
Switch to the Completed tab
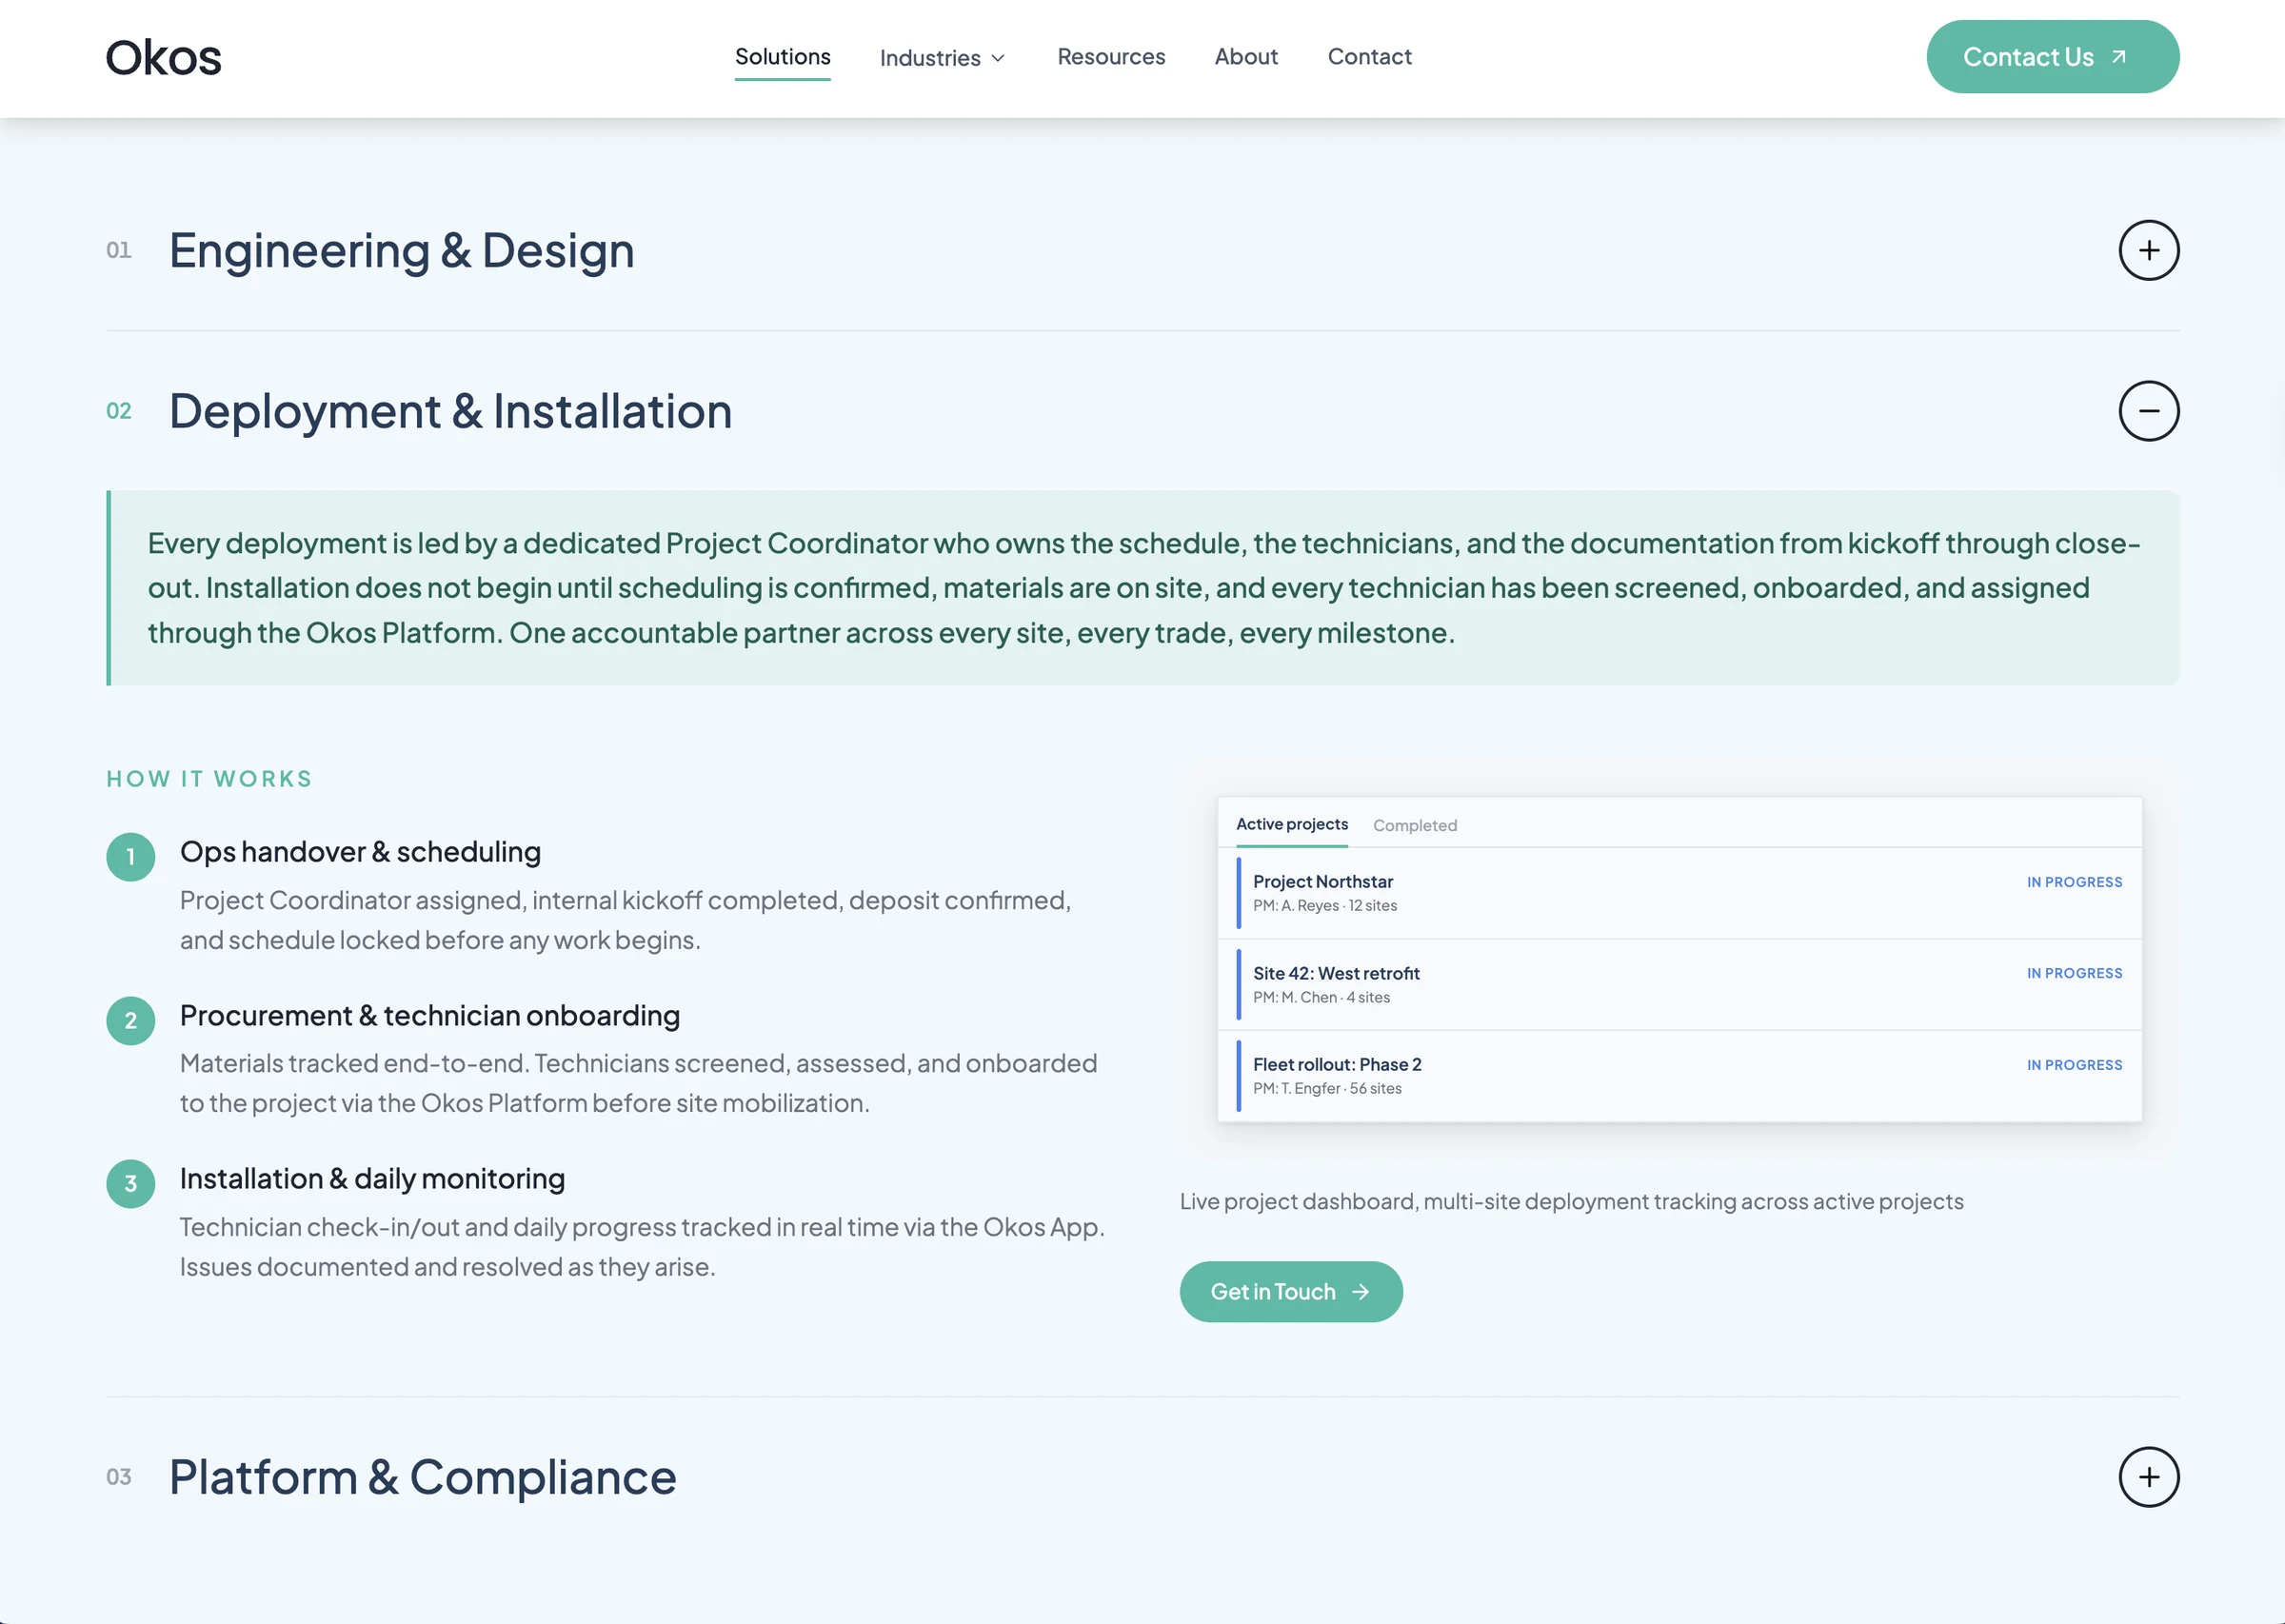click(x=1414, y=825)
